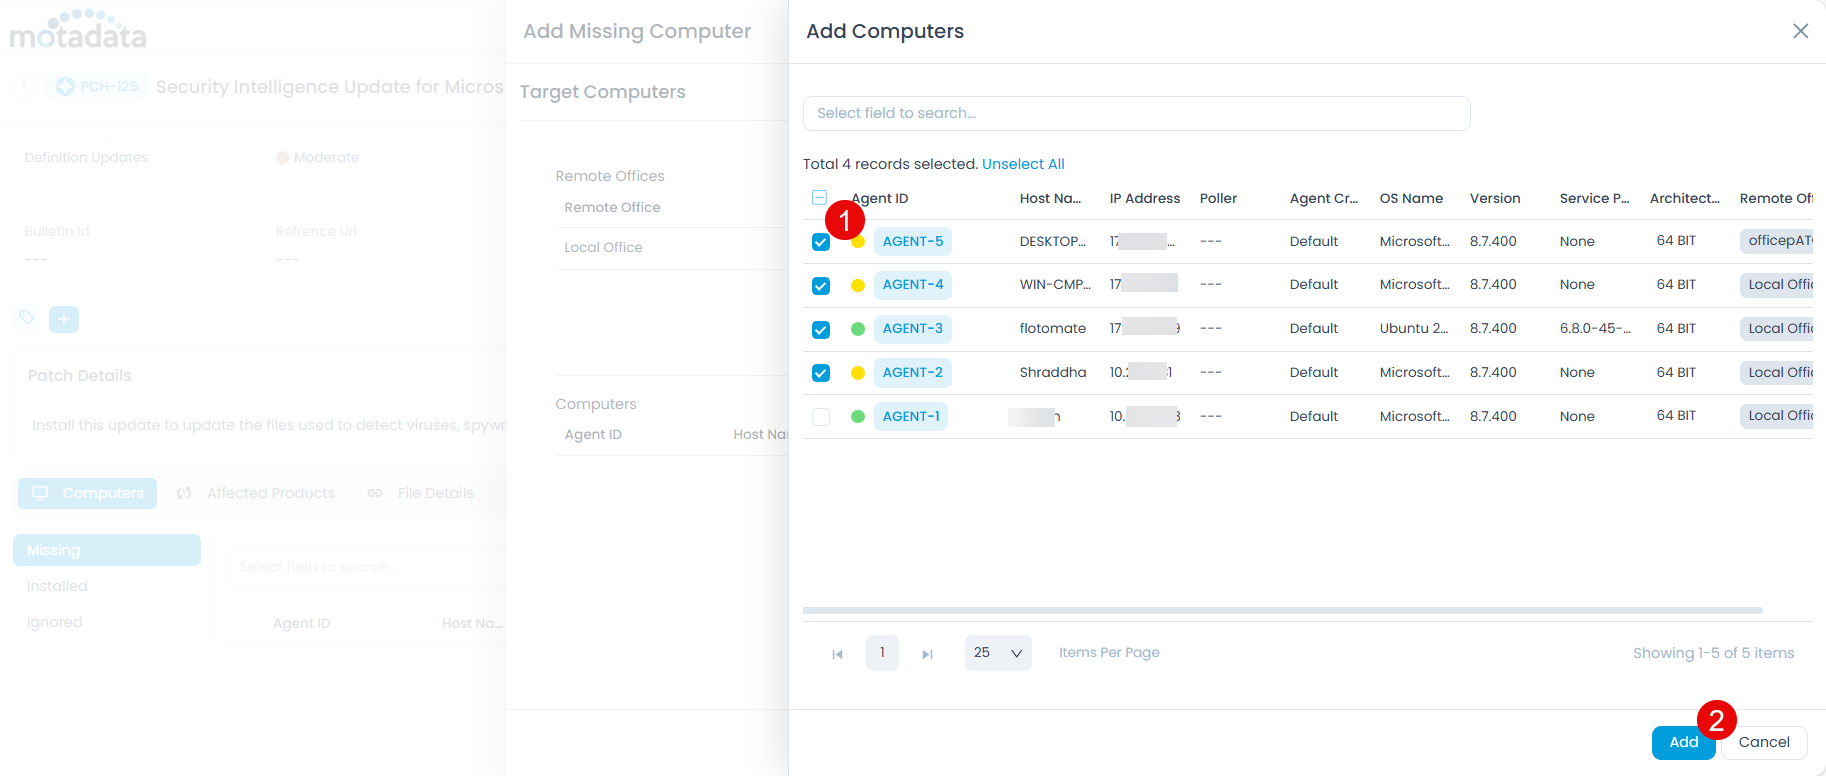
Task: Select Installed in background side list
Action: point(57,586)
